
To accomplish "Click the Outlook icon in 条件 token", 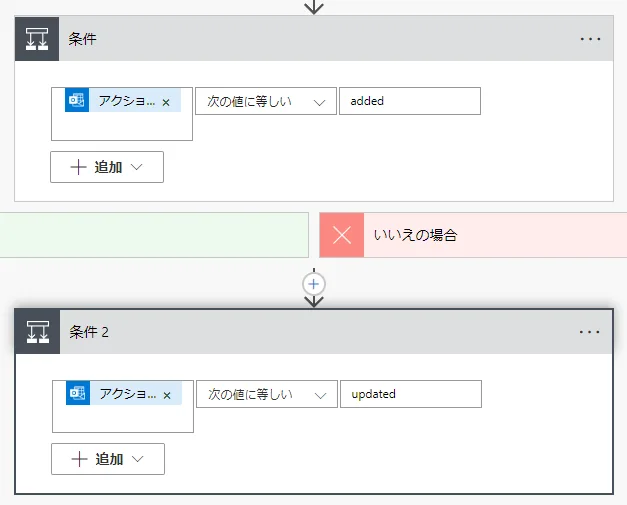I will pos(77,101).
